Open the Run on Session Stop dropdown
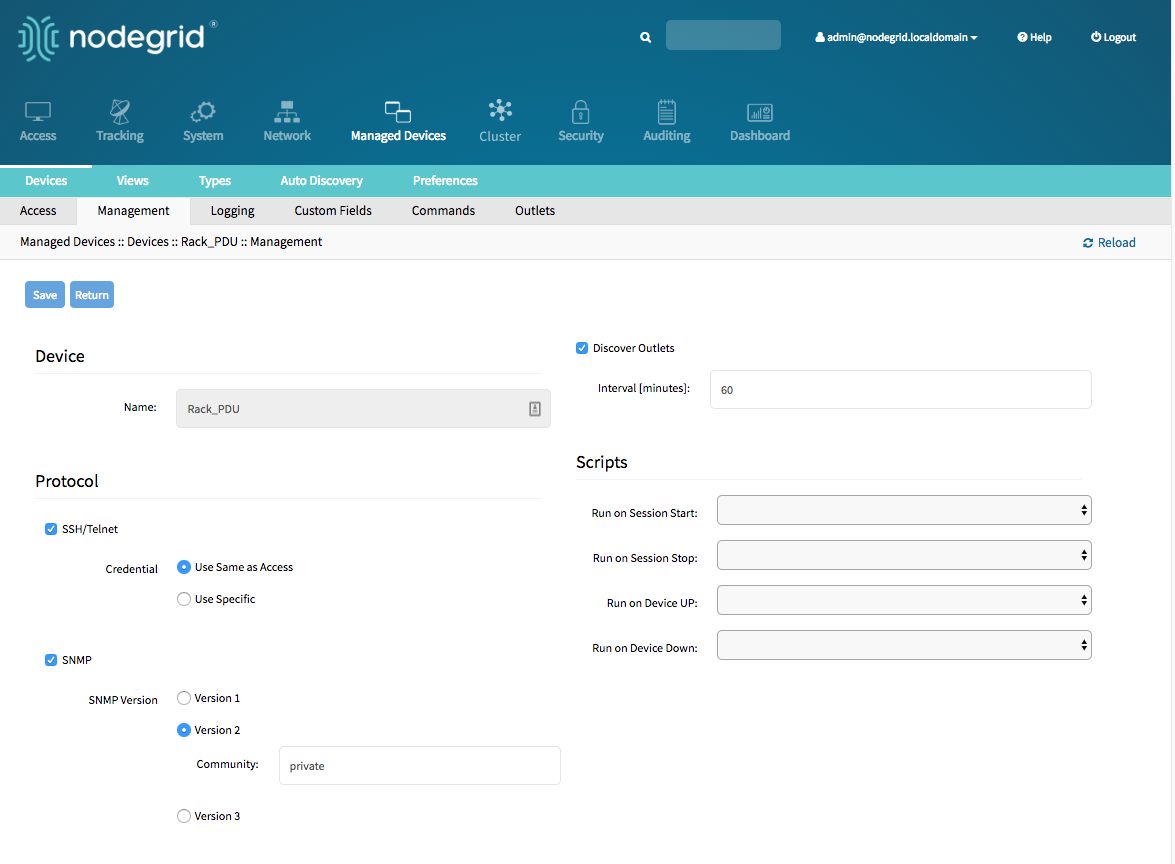Viewport: 1175px width, 864px height. coord(904,555)
